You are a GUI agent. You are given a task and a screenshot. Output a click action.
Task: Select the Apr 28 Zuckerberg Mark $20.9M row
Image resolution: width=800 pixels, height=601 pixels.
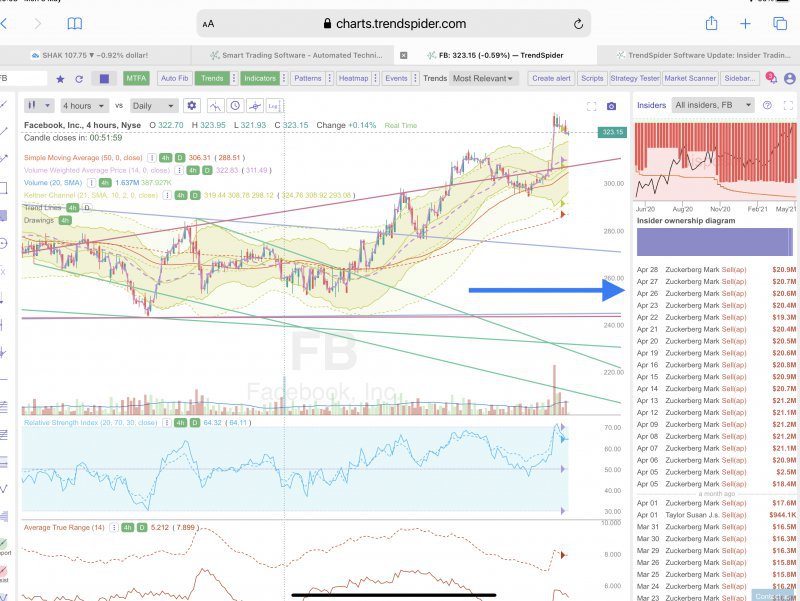716,269
